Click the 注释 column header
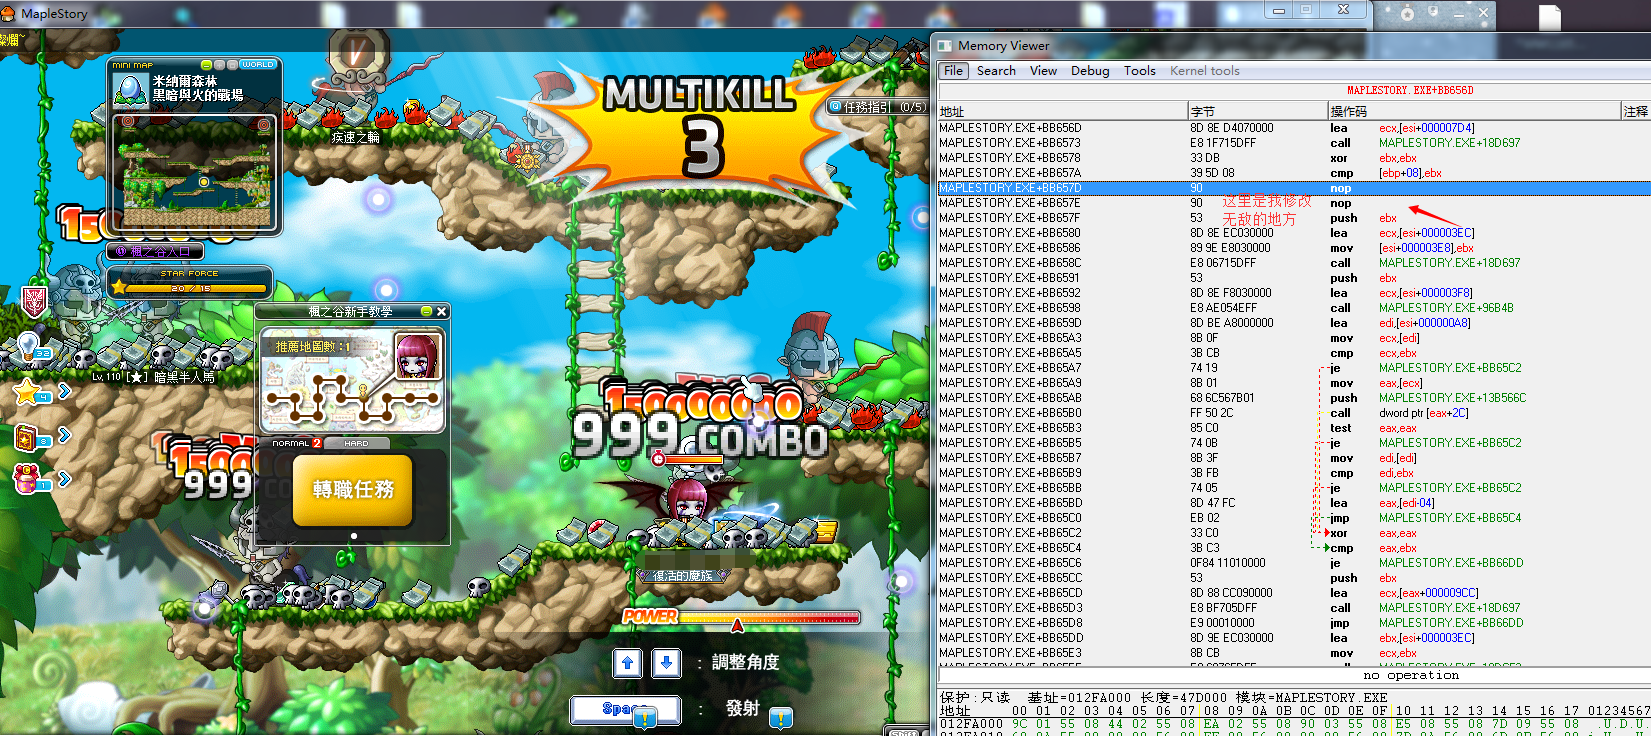Screen dimensions: 1651x736 click(x=1636, y=112)
